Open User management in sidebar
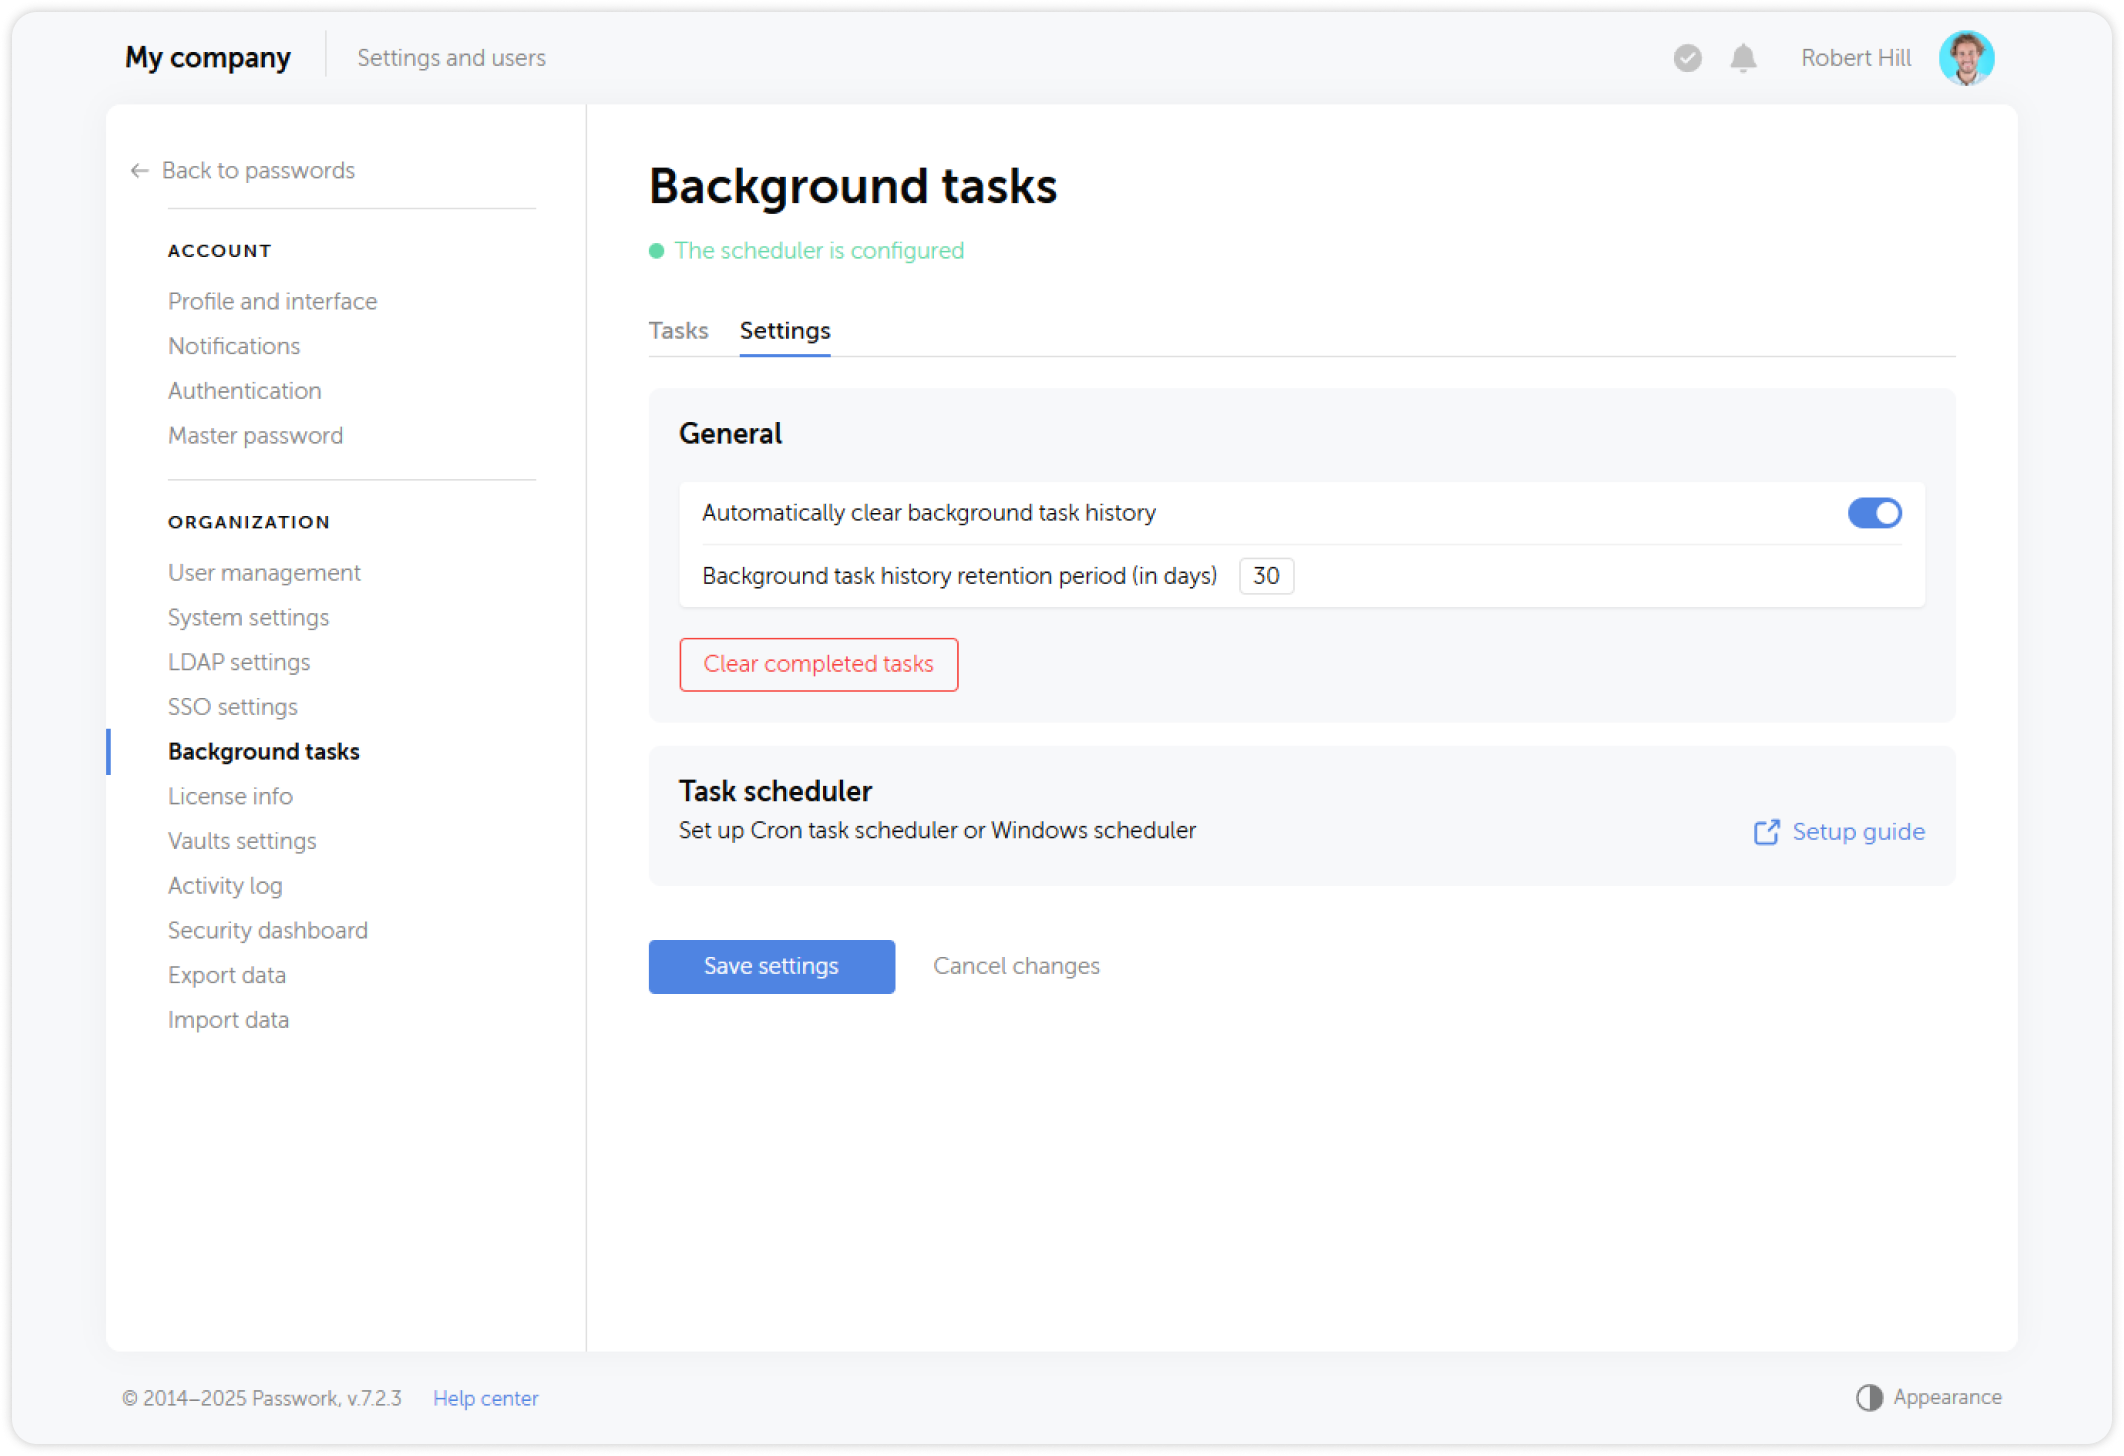This screenshot has width=2124, height=1456. (264, 573)
